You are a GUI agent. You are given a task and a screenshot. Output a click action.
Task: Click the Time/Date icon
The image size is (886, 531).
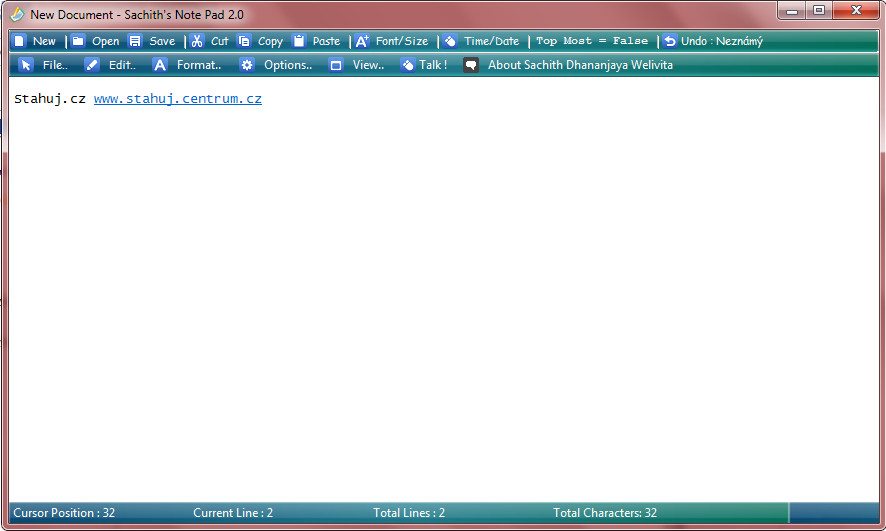[x=450, y=41]
